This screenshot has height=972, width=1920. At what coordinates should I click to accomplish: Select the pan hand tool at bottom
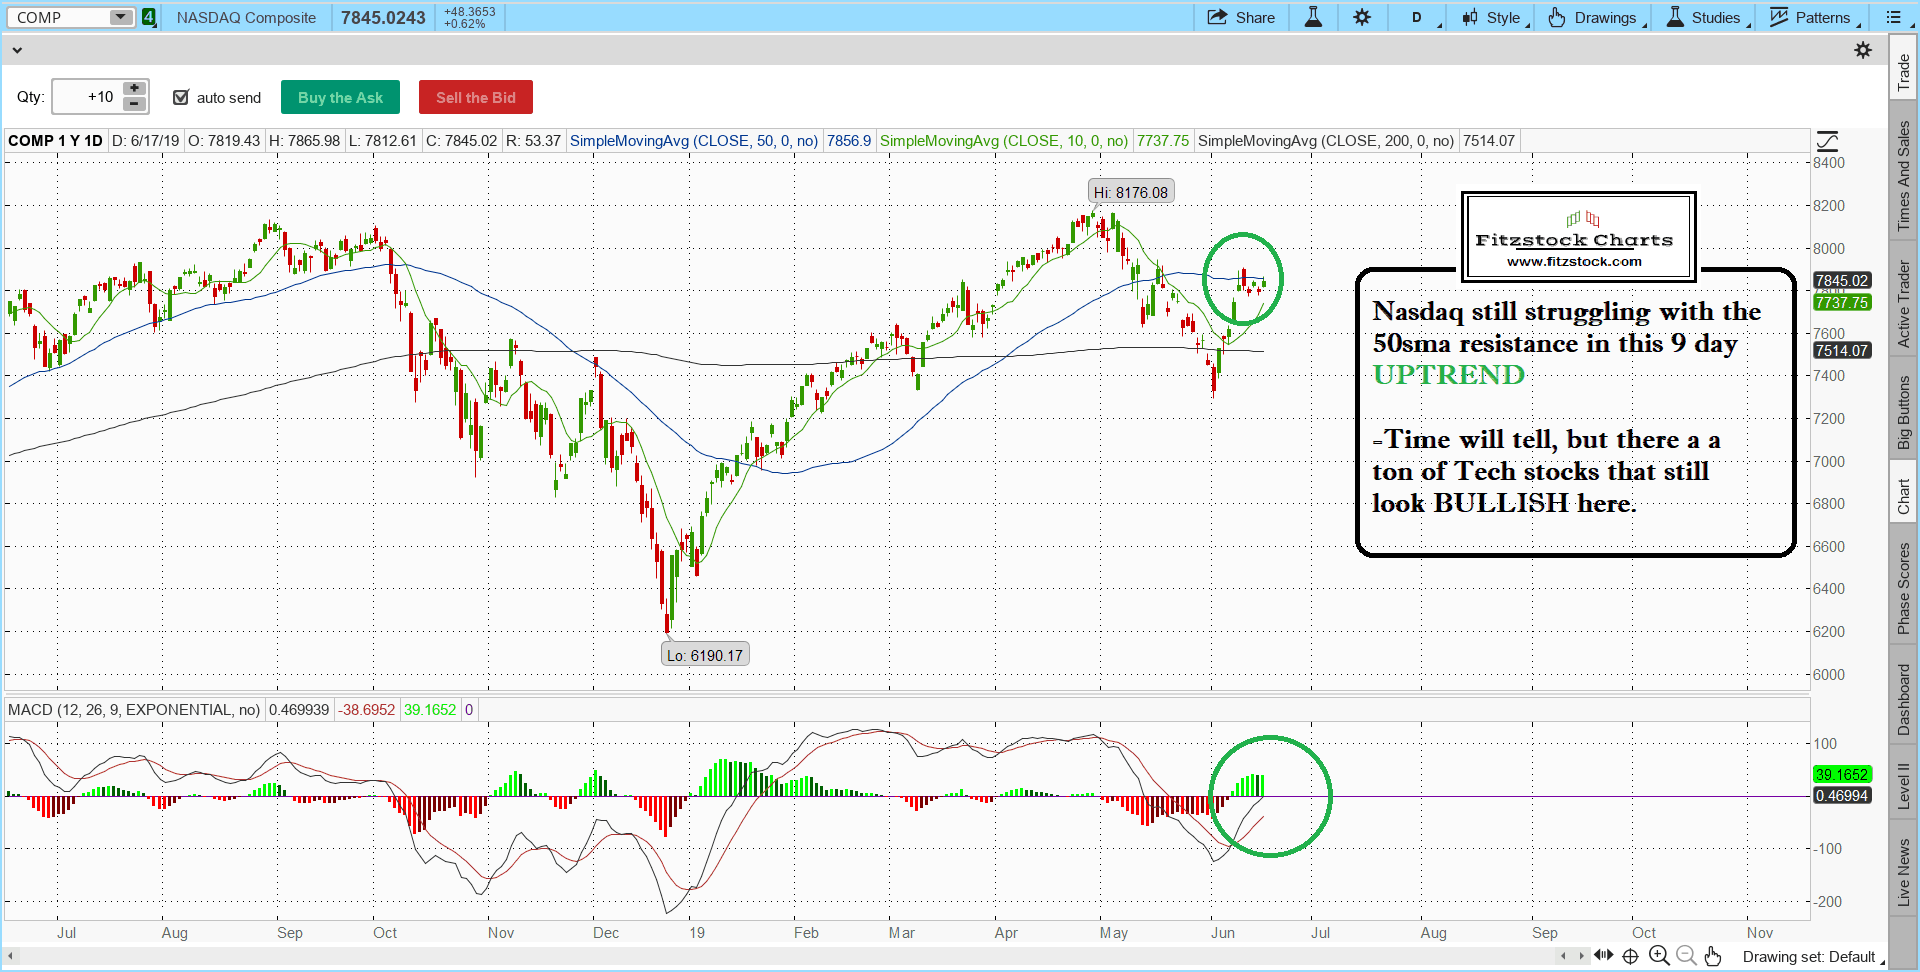click(x=1713, y=956)
